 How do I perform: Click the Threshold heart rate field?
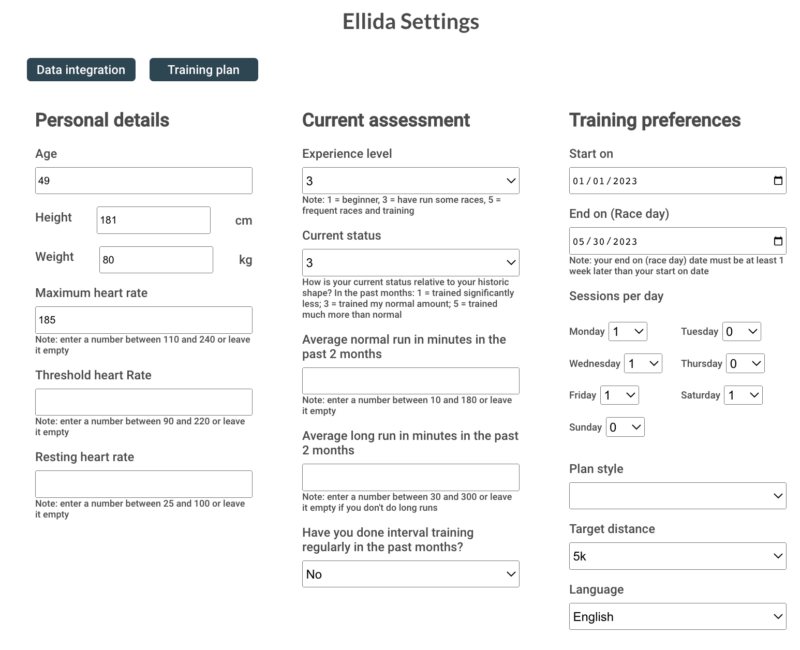click(143, 402)
